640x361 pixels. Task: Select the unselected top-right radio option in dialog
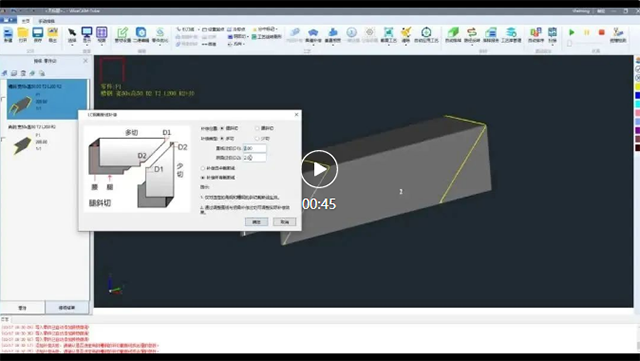(x=257, y=128)
